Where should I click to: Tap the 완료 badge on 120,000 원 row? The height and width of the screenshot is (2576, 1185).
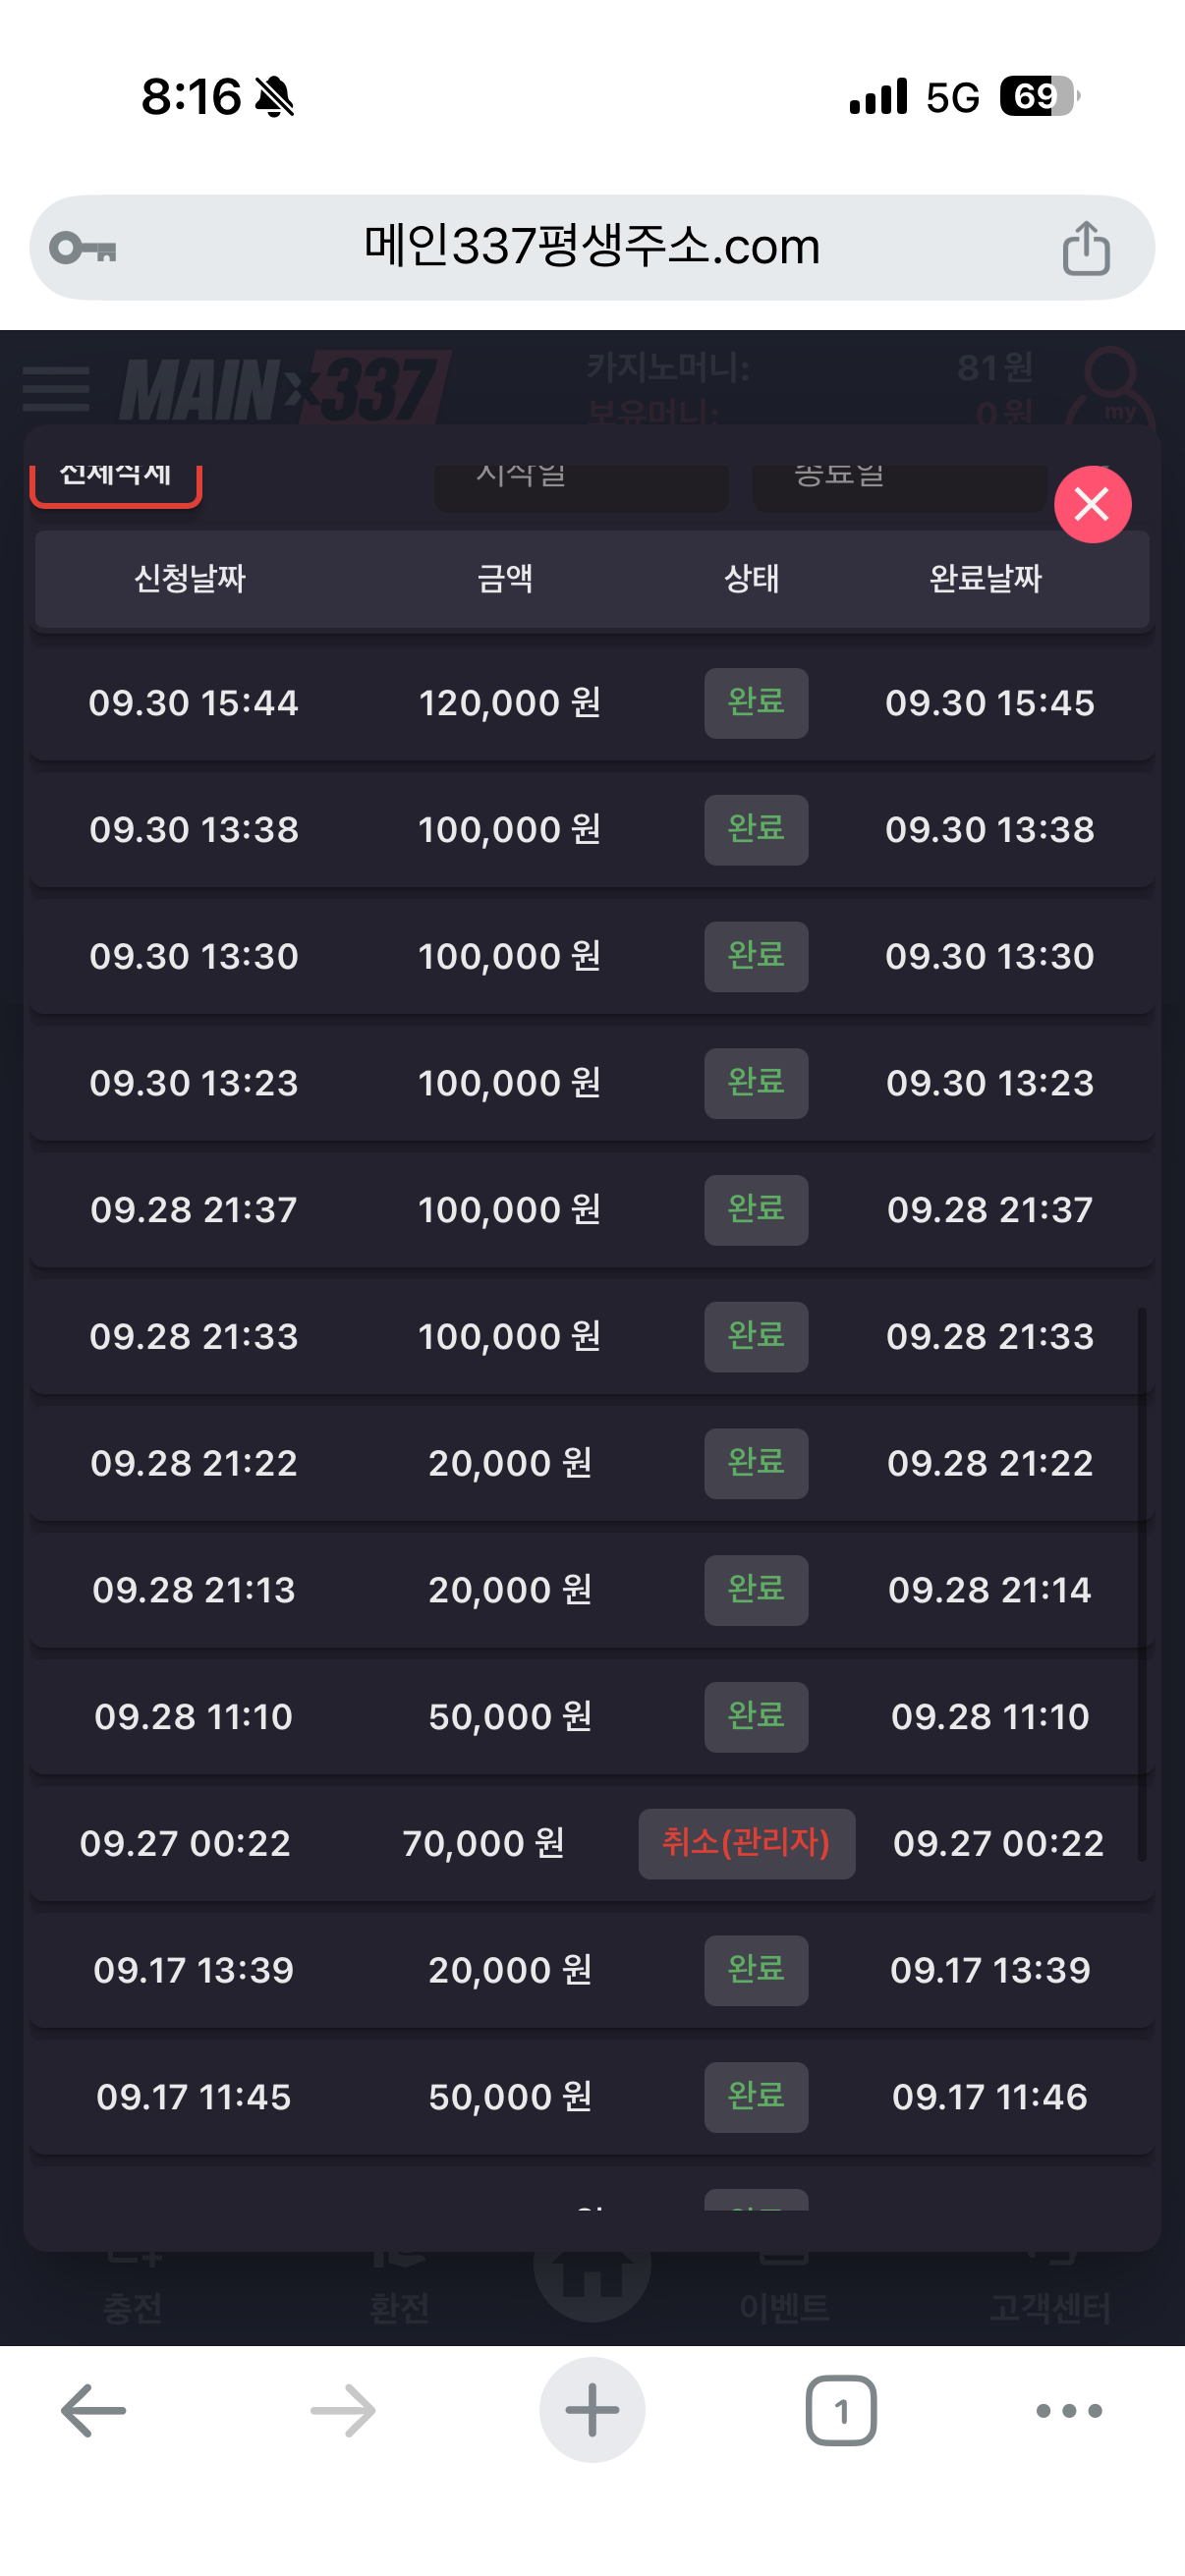pyautogui.click(x=756, y=703)
